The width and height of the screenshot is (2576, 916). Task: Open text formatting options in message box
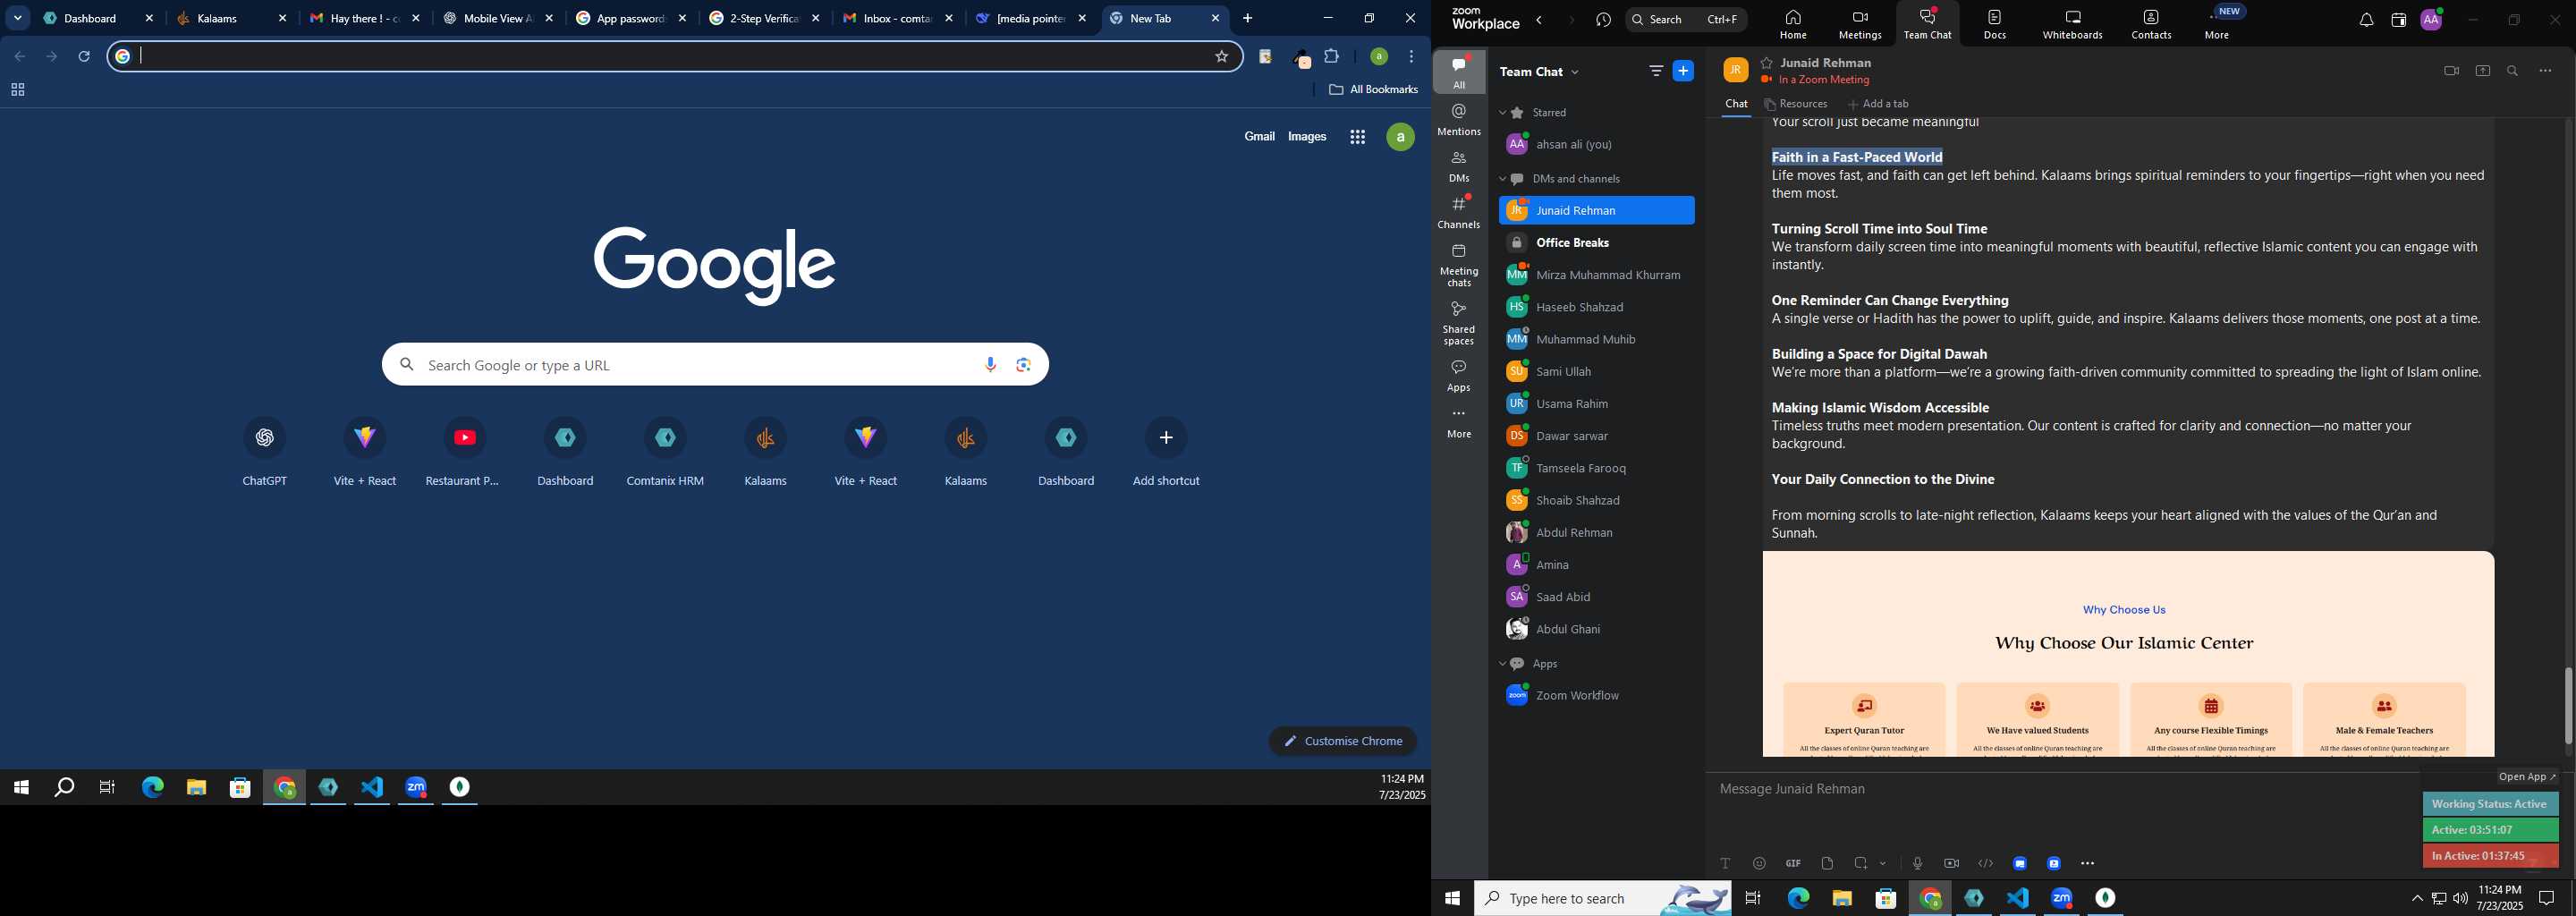click(1725, 863)
